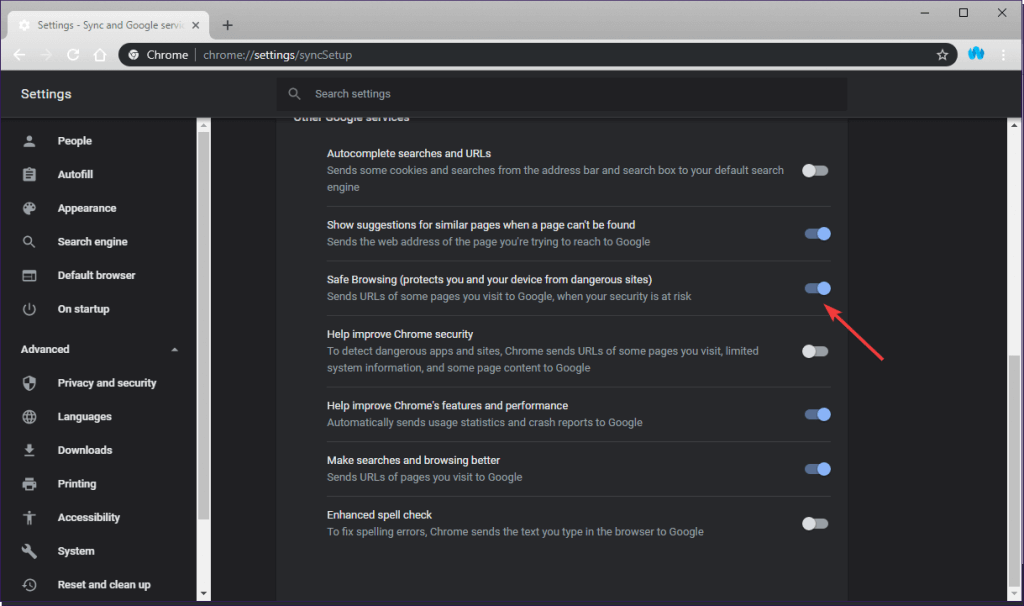Click the address bar URL chrome://settings/syncSetup

pos(278,55)
